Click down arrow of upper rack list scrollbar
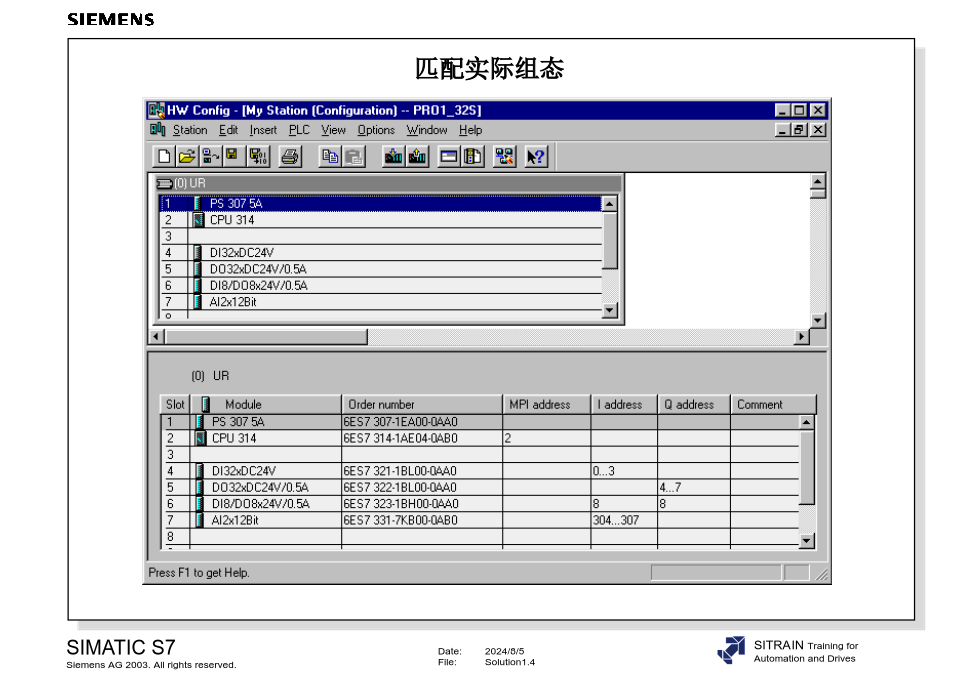The width and height of the screenshot is (975, 675). click(x=610, y=311)
